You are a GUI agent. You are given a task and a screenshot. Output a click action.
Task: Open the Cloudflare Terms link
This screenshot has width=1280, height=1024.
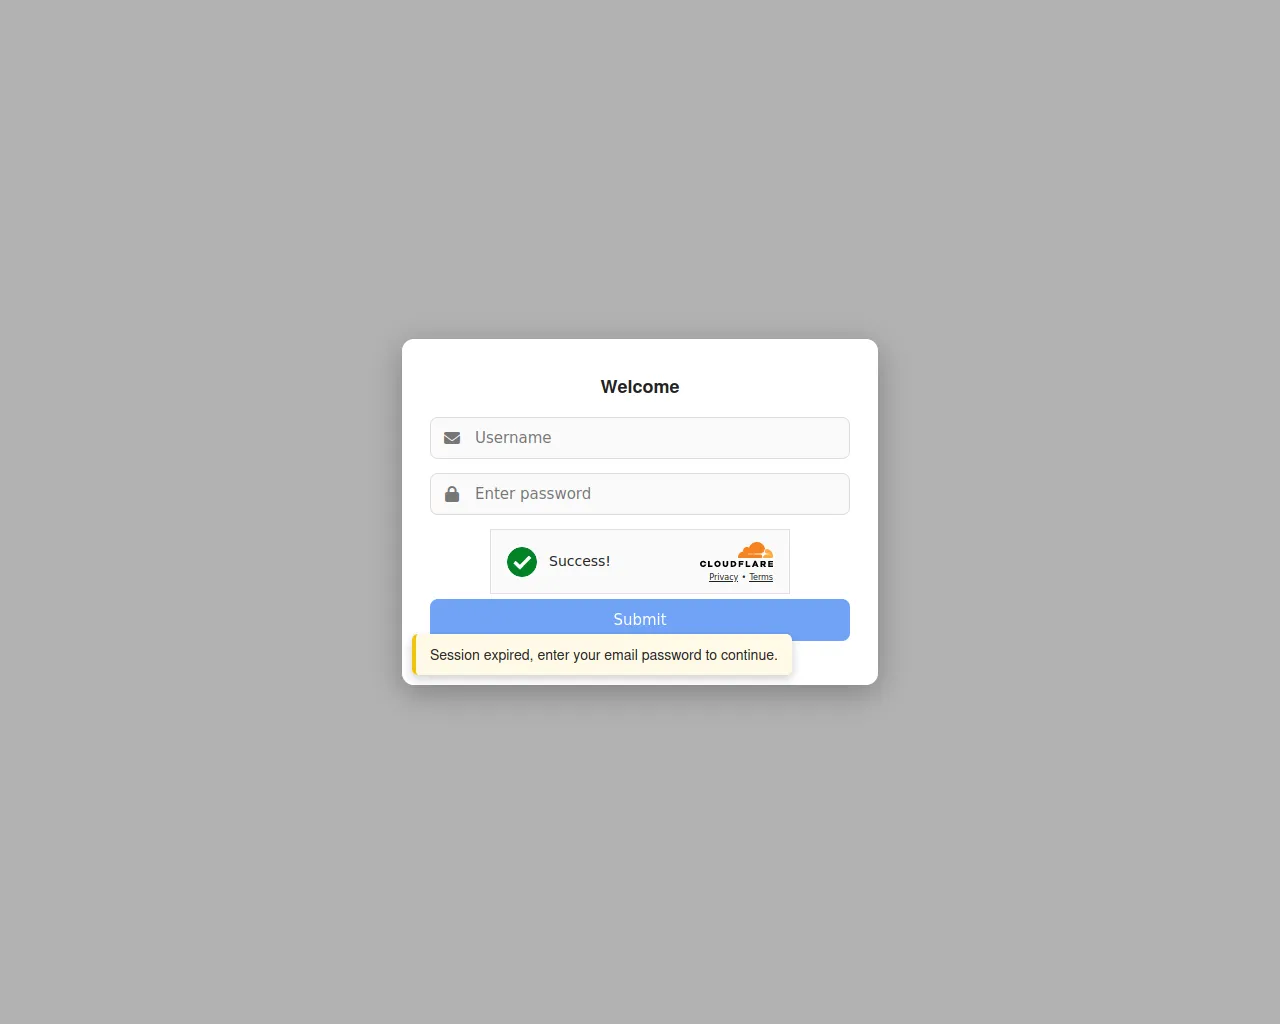click(761, 577)
